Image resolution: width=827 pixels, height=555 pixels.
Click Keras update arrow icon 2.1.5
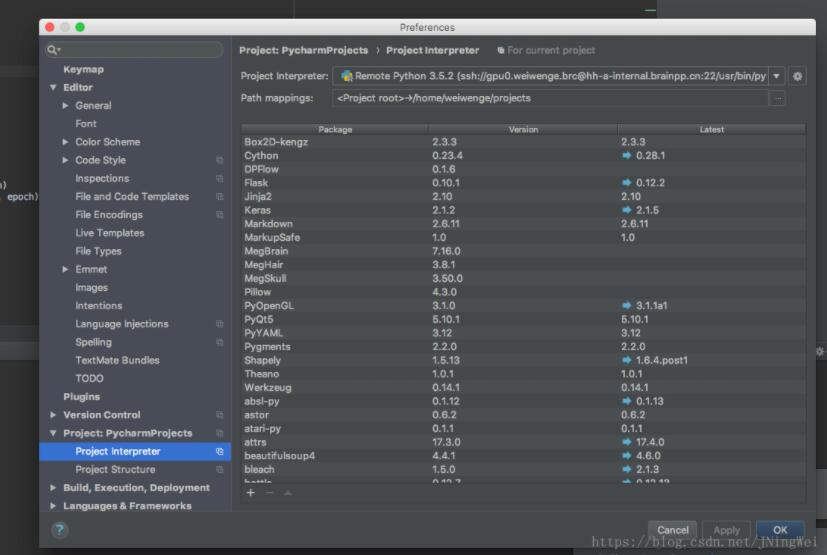pos(627,210)
